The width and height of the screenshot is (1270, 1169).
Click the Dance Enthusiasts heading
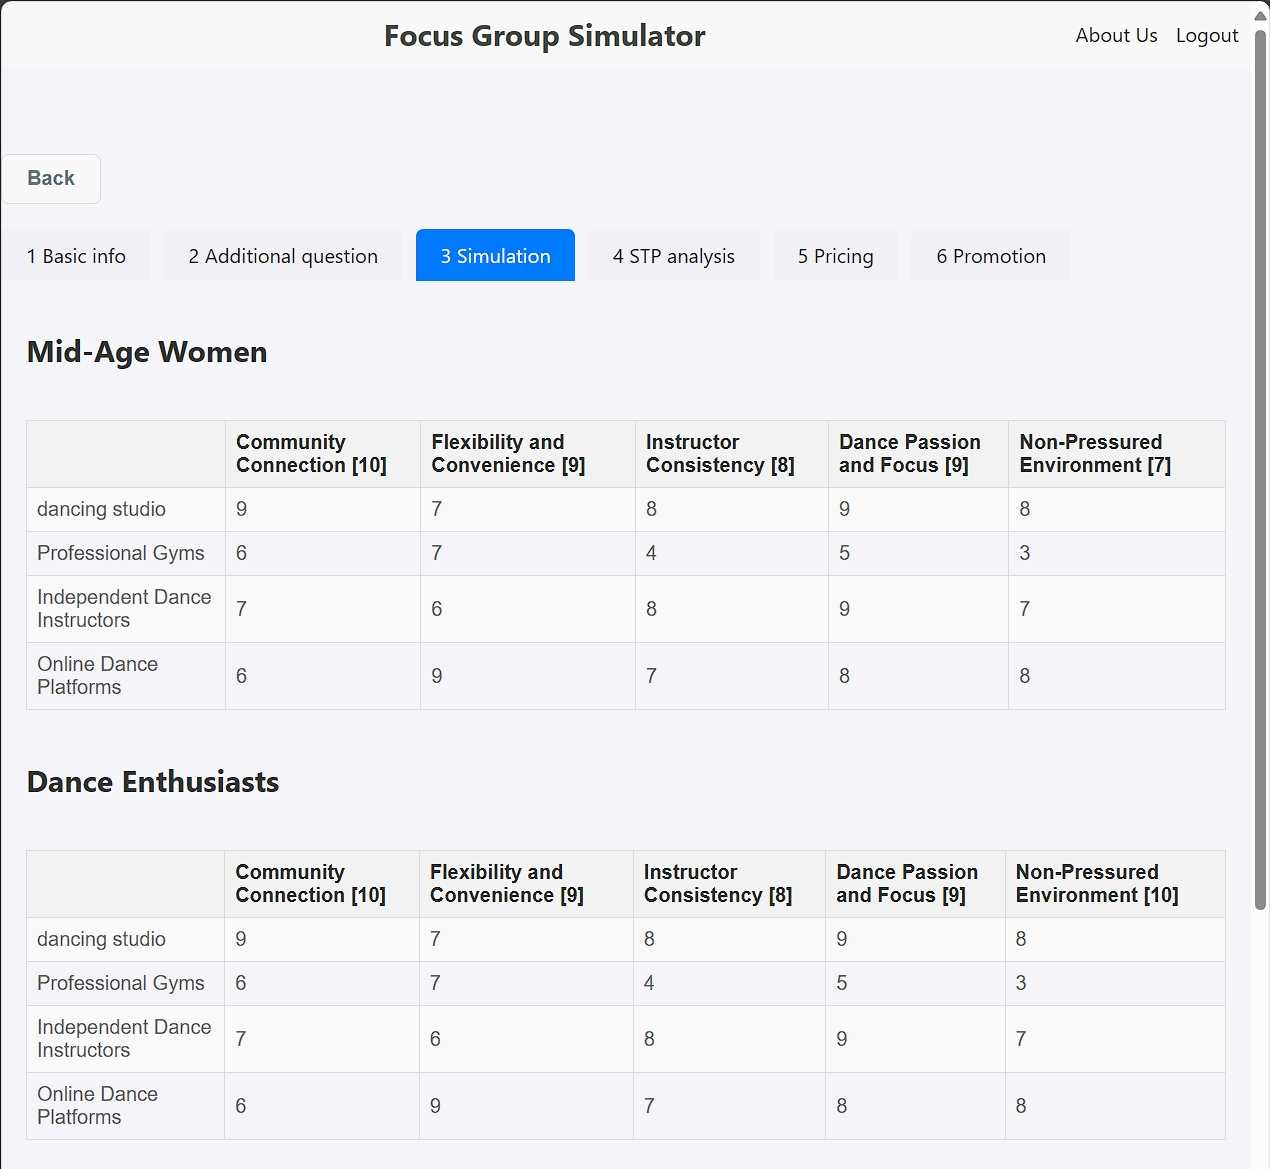click(x=153, y=782)
